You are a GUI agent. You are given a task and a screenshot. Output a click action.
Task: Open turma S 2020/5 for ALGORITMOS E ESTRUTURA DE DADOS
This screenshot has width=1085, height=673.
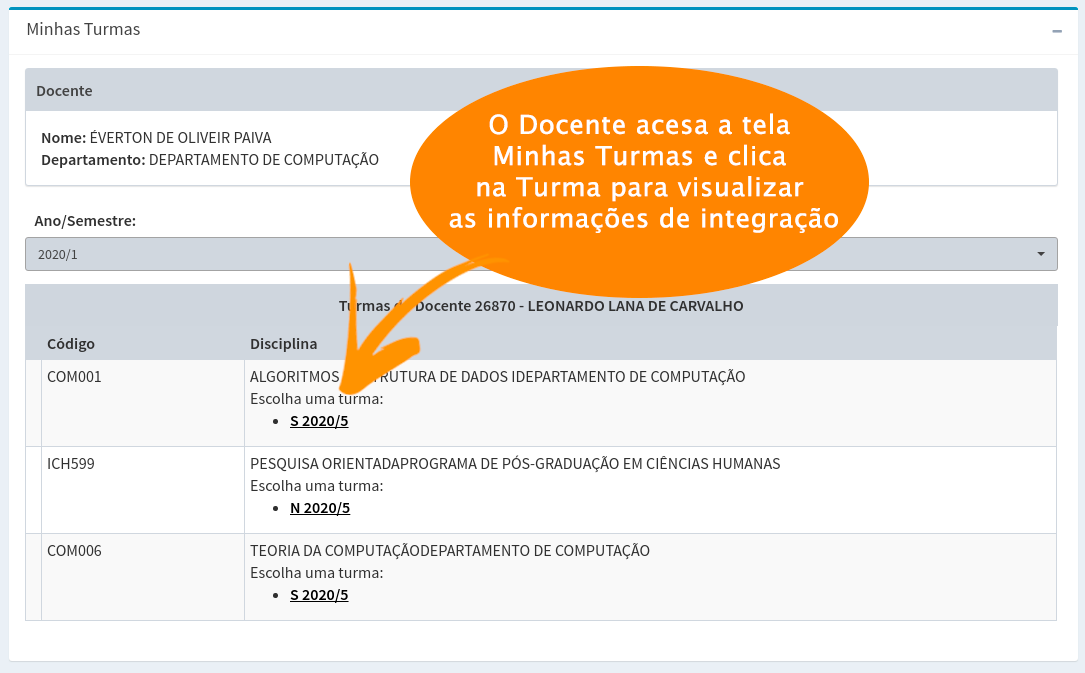(x=319, y=420)
